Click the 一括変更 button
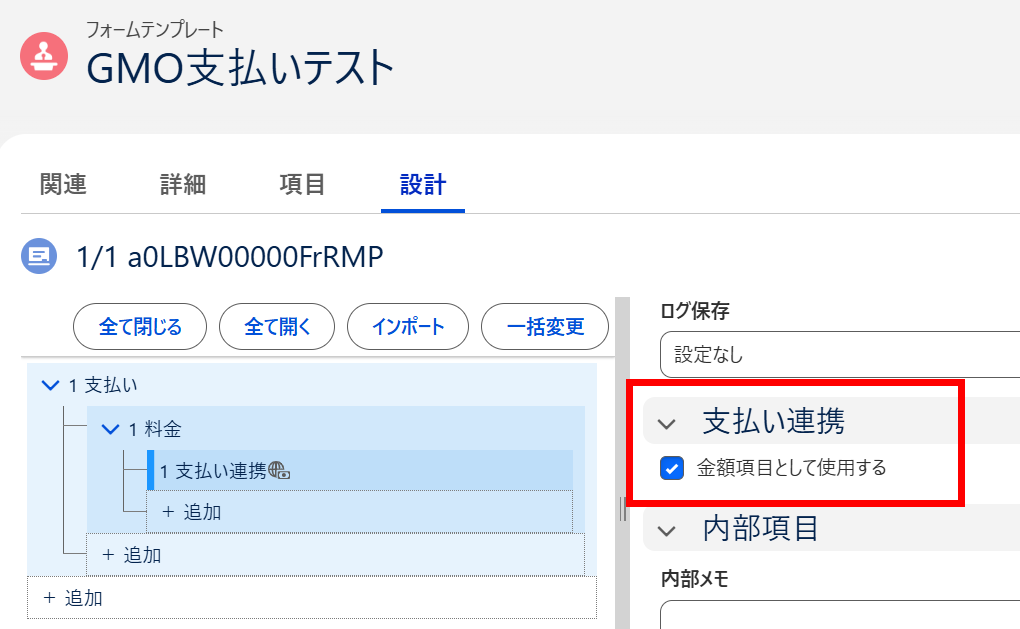 click(x=545, y=327)
